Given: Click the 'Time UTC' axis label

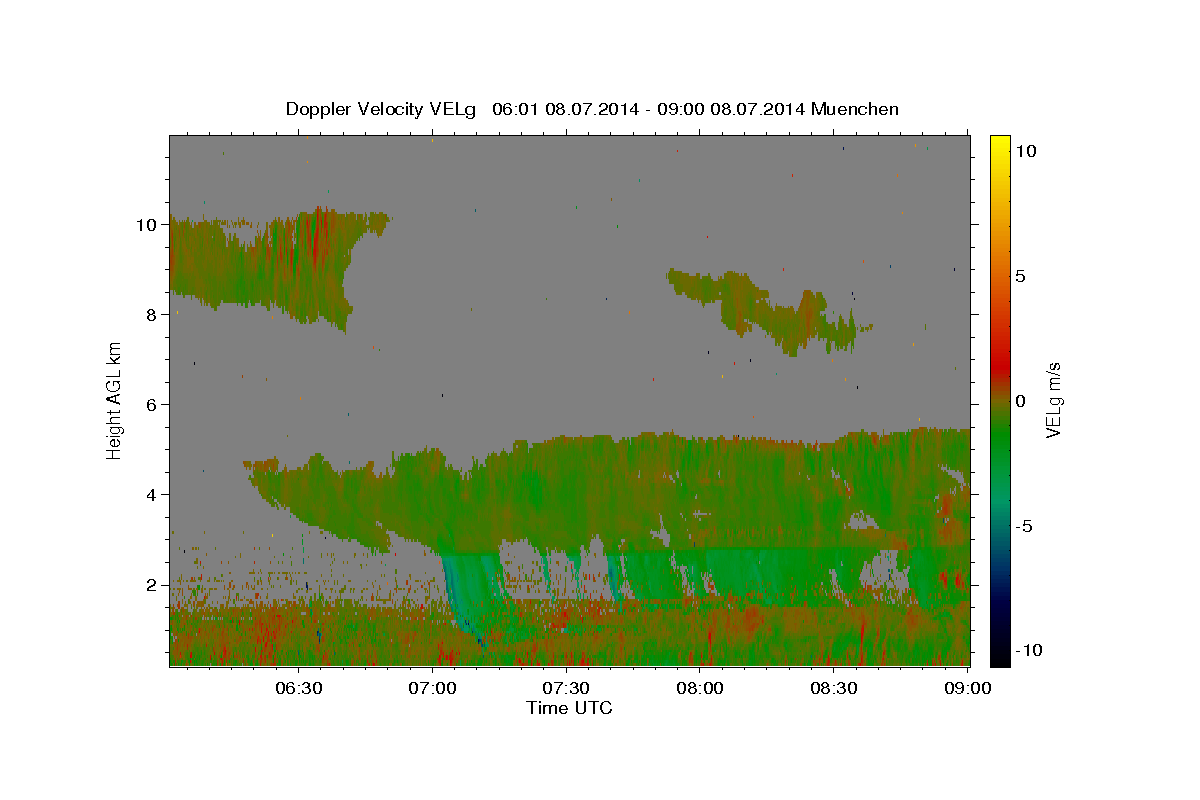Looking at the screenshot, I should pyautogui.click(x=569, y=708).
